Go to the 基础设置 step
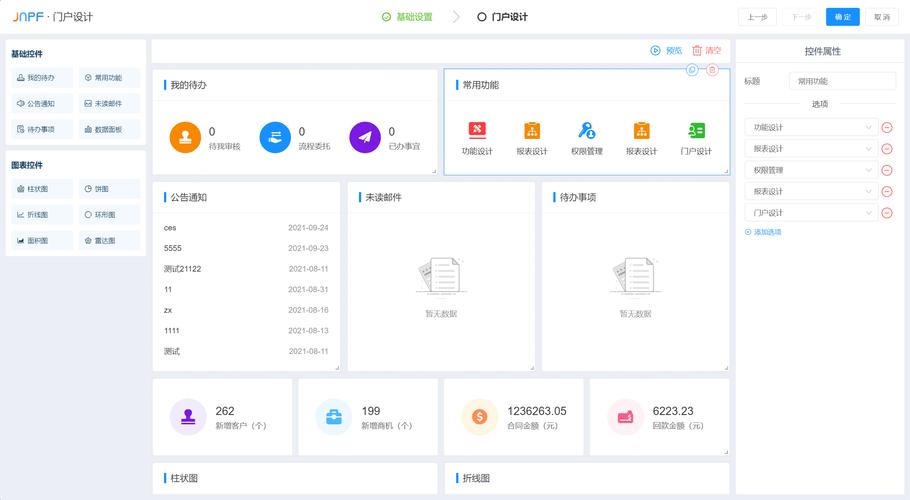The height and width of the screenshot is (500, 910). pos(407,17)
